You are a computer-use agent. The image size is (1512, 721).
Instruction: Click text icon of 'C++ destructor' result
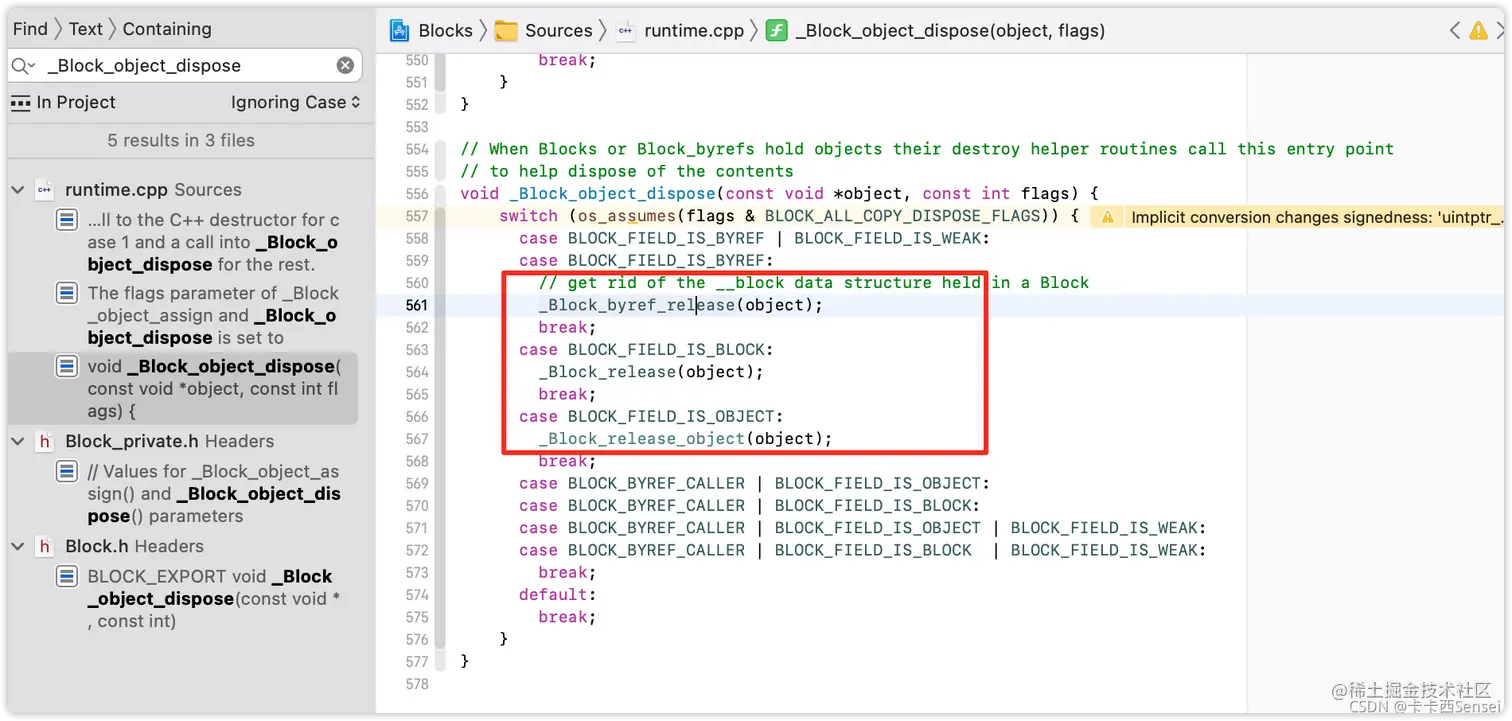[66, 220]
